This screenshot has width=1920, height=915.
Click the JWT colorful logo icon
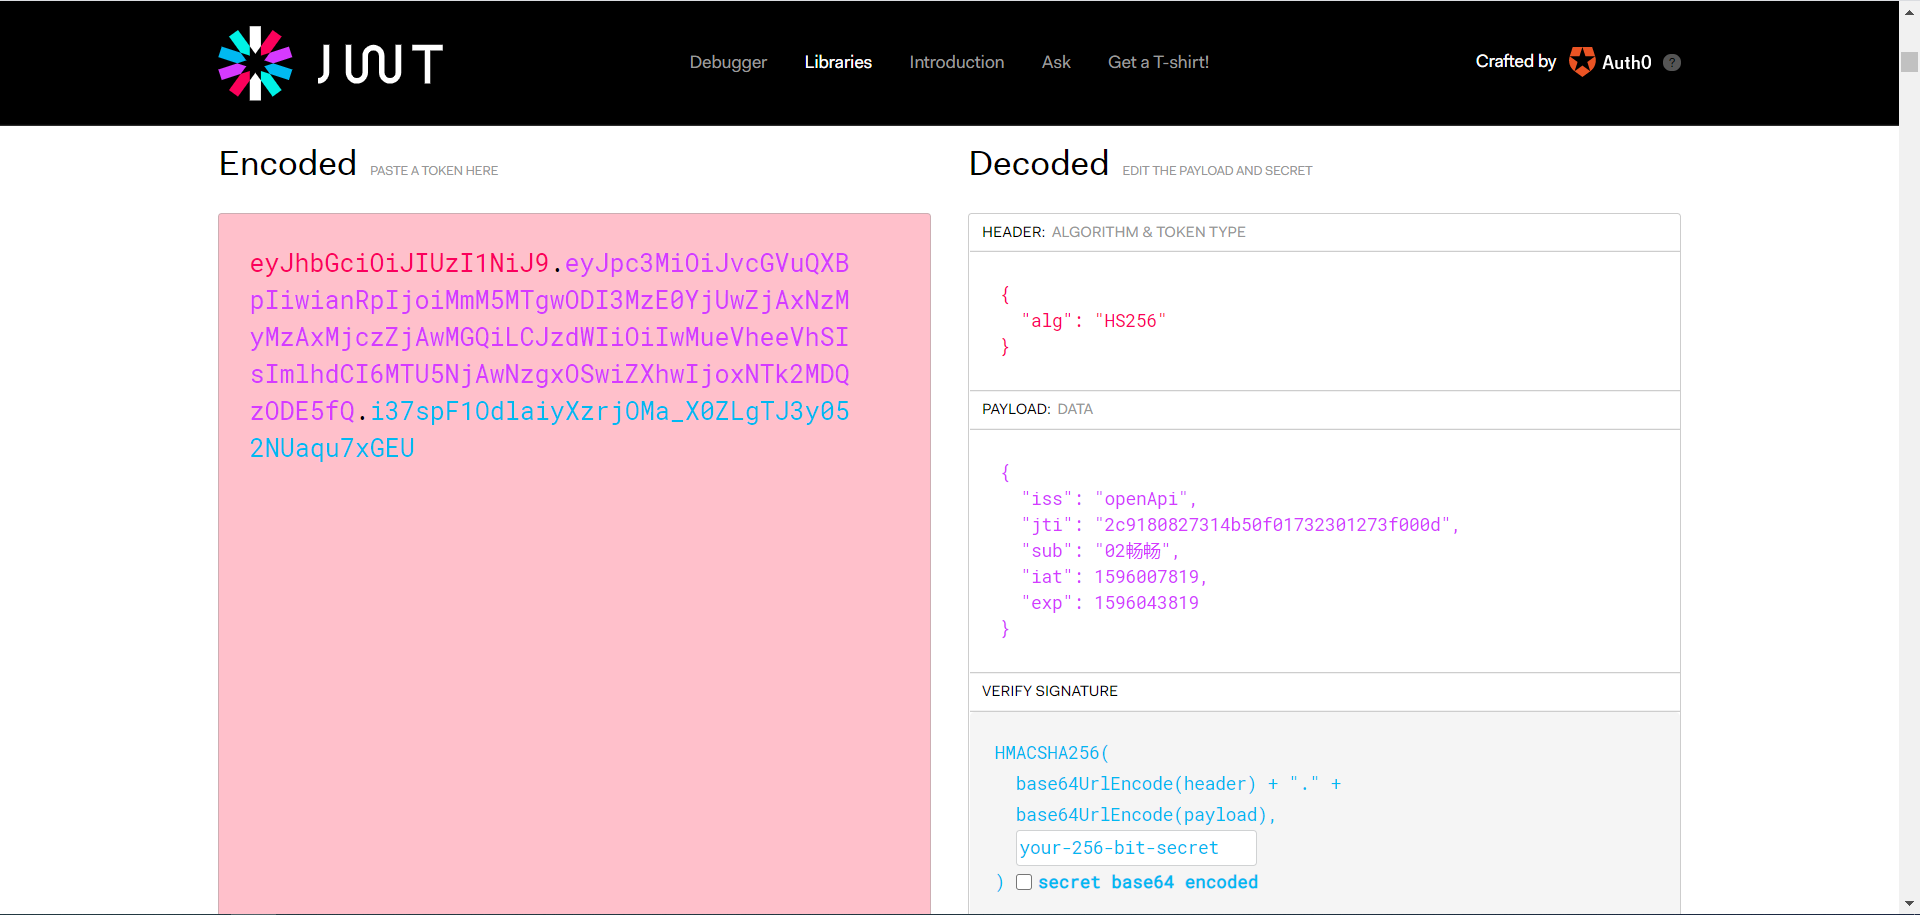pyautogui.click(x=255, y=63)
